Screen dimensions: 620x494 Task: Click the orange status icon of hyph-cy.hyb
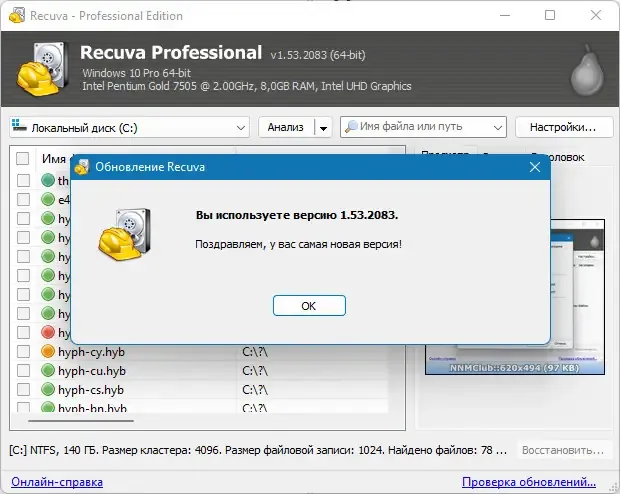tap(48, 351)
